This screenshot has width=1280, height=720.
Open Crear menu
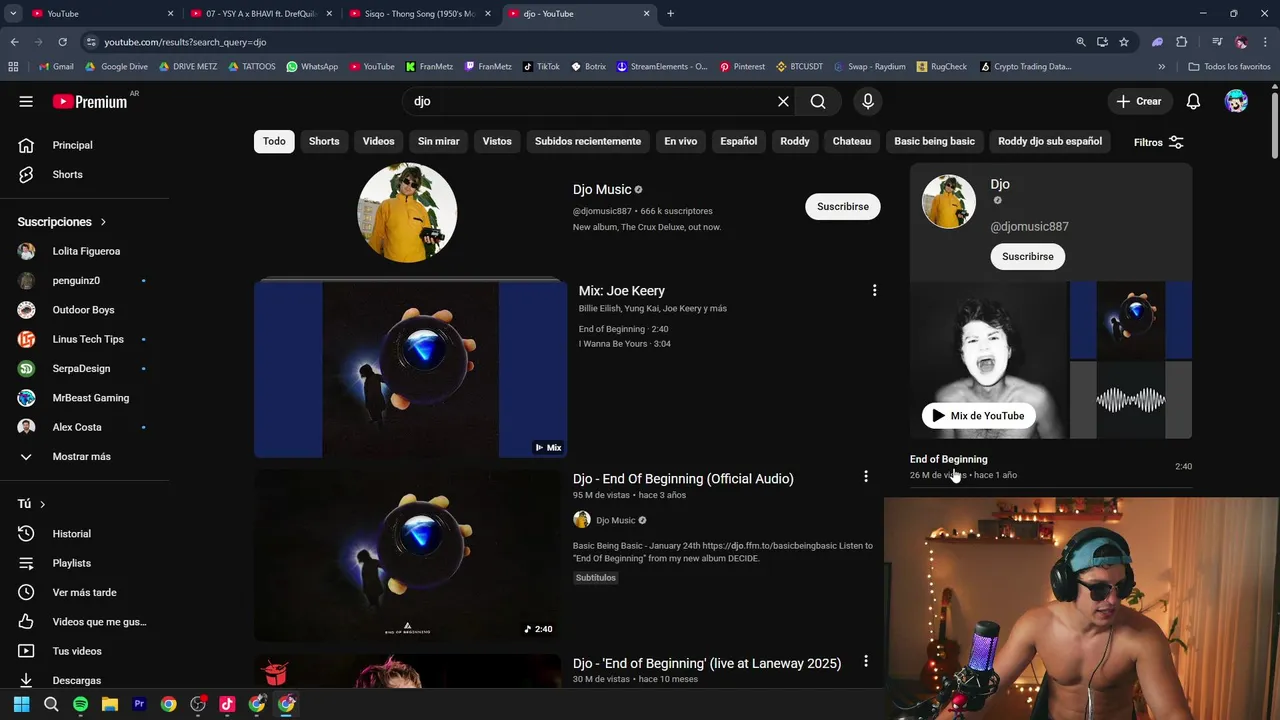point(1140,101)
